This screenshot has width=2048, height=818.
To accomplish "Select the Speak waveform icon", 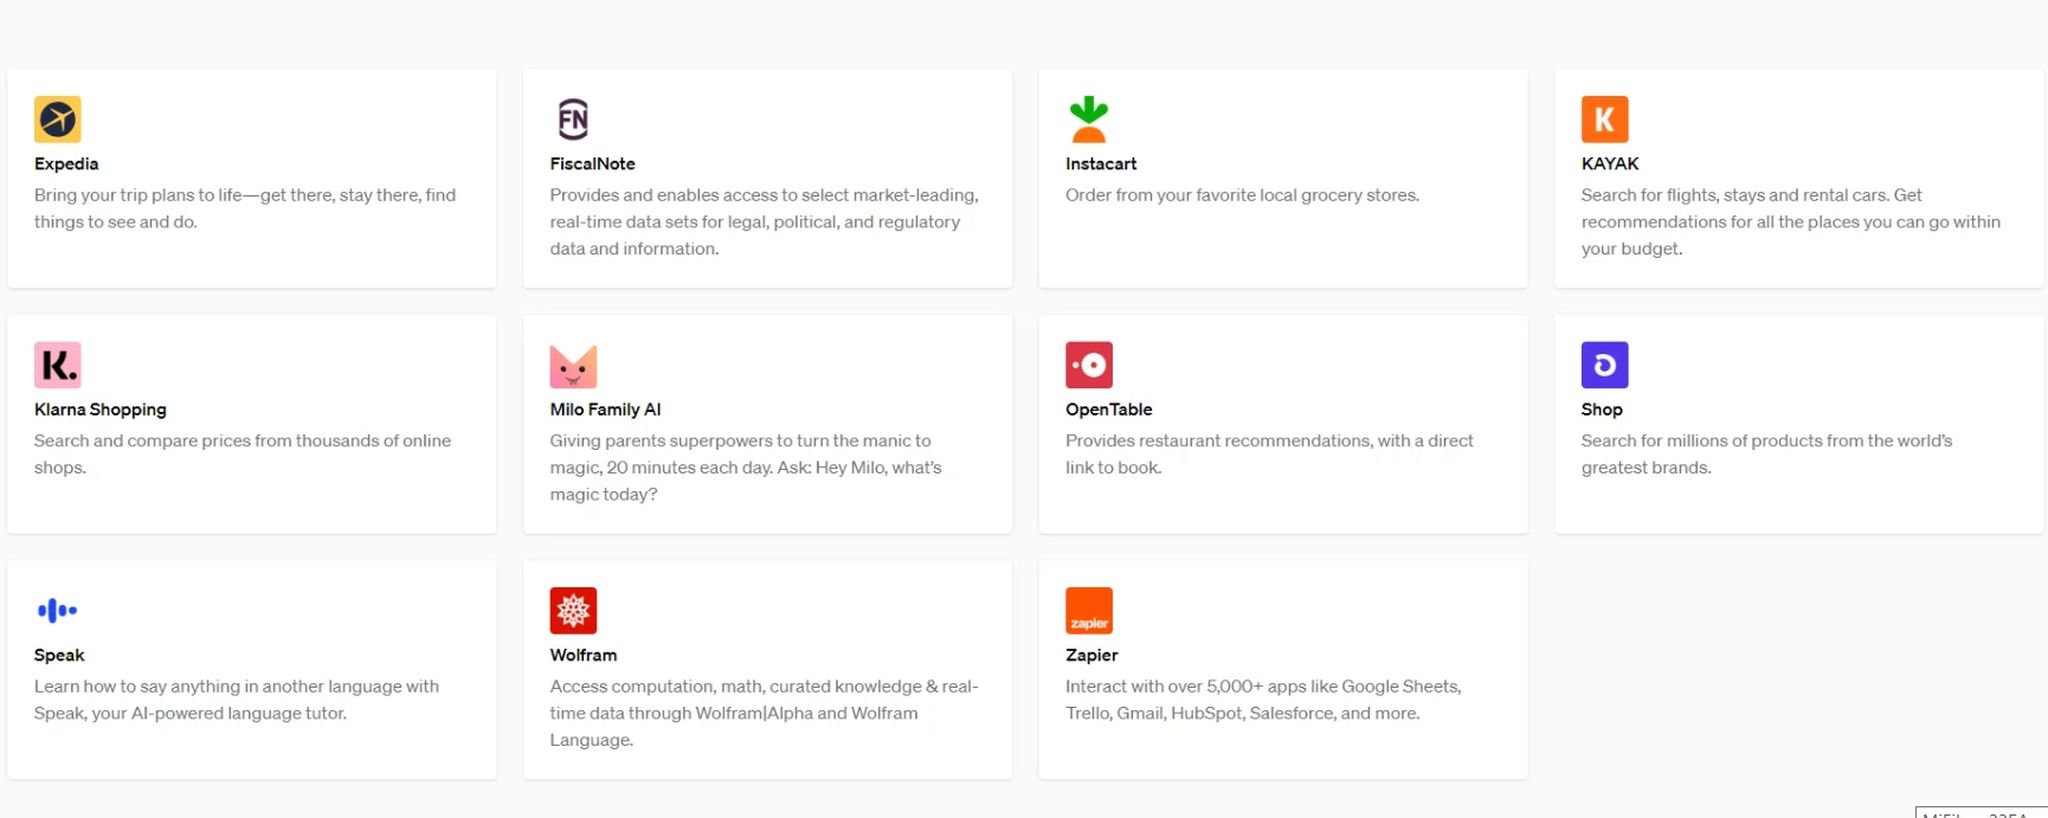I will 55,609.
